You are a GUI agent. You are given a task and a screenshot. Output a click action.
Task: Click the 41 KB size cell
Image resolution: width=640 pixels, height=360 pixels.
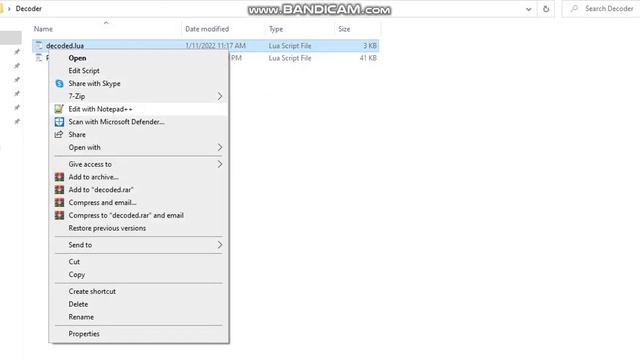[x=368, y=58]
